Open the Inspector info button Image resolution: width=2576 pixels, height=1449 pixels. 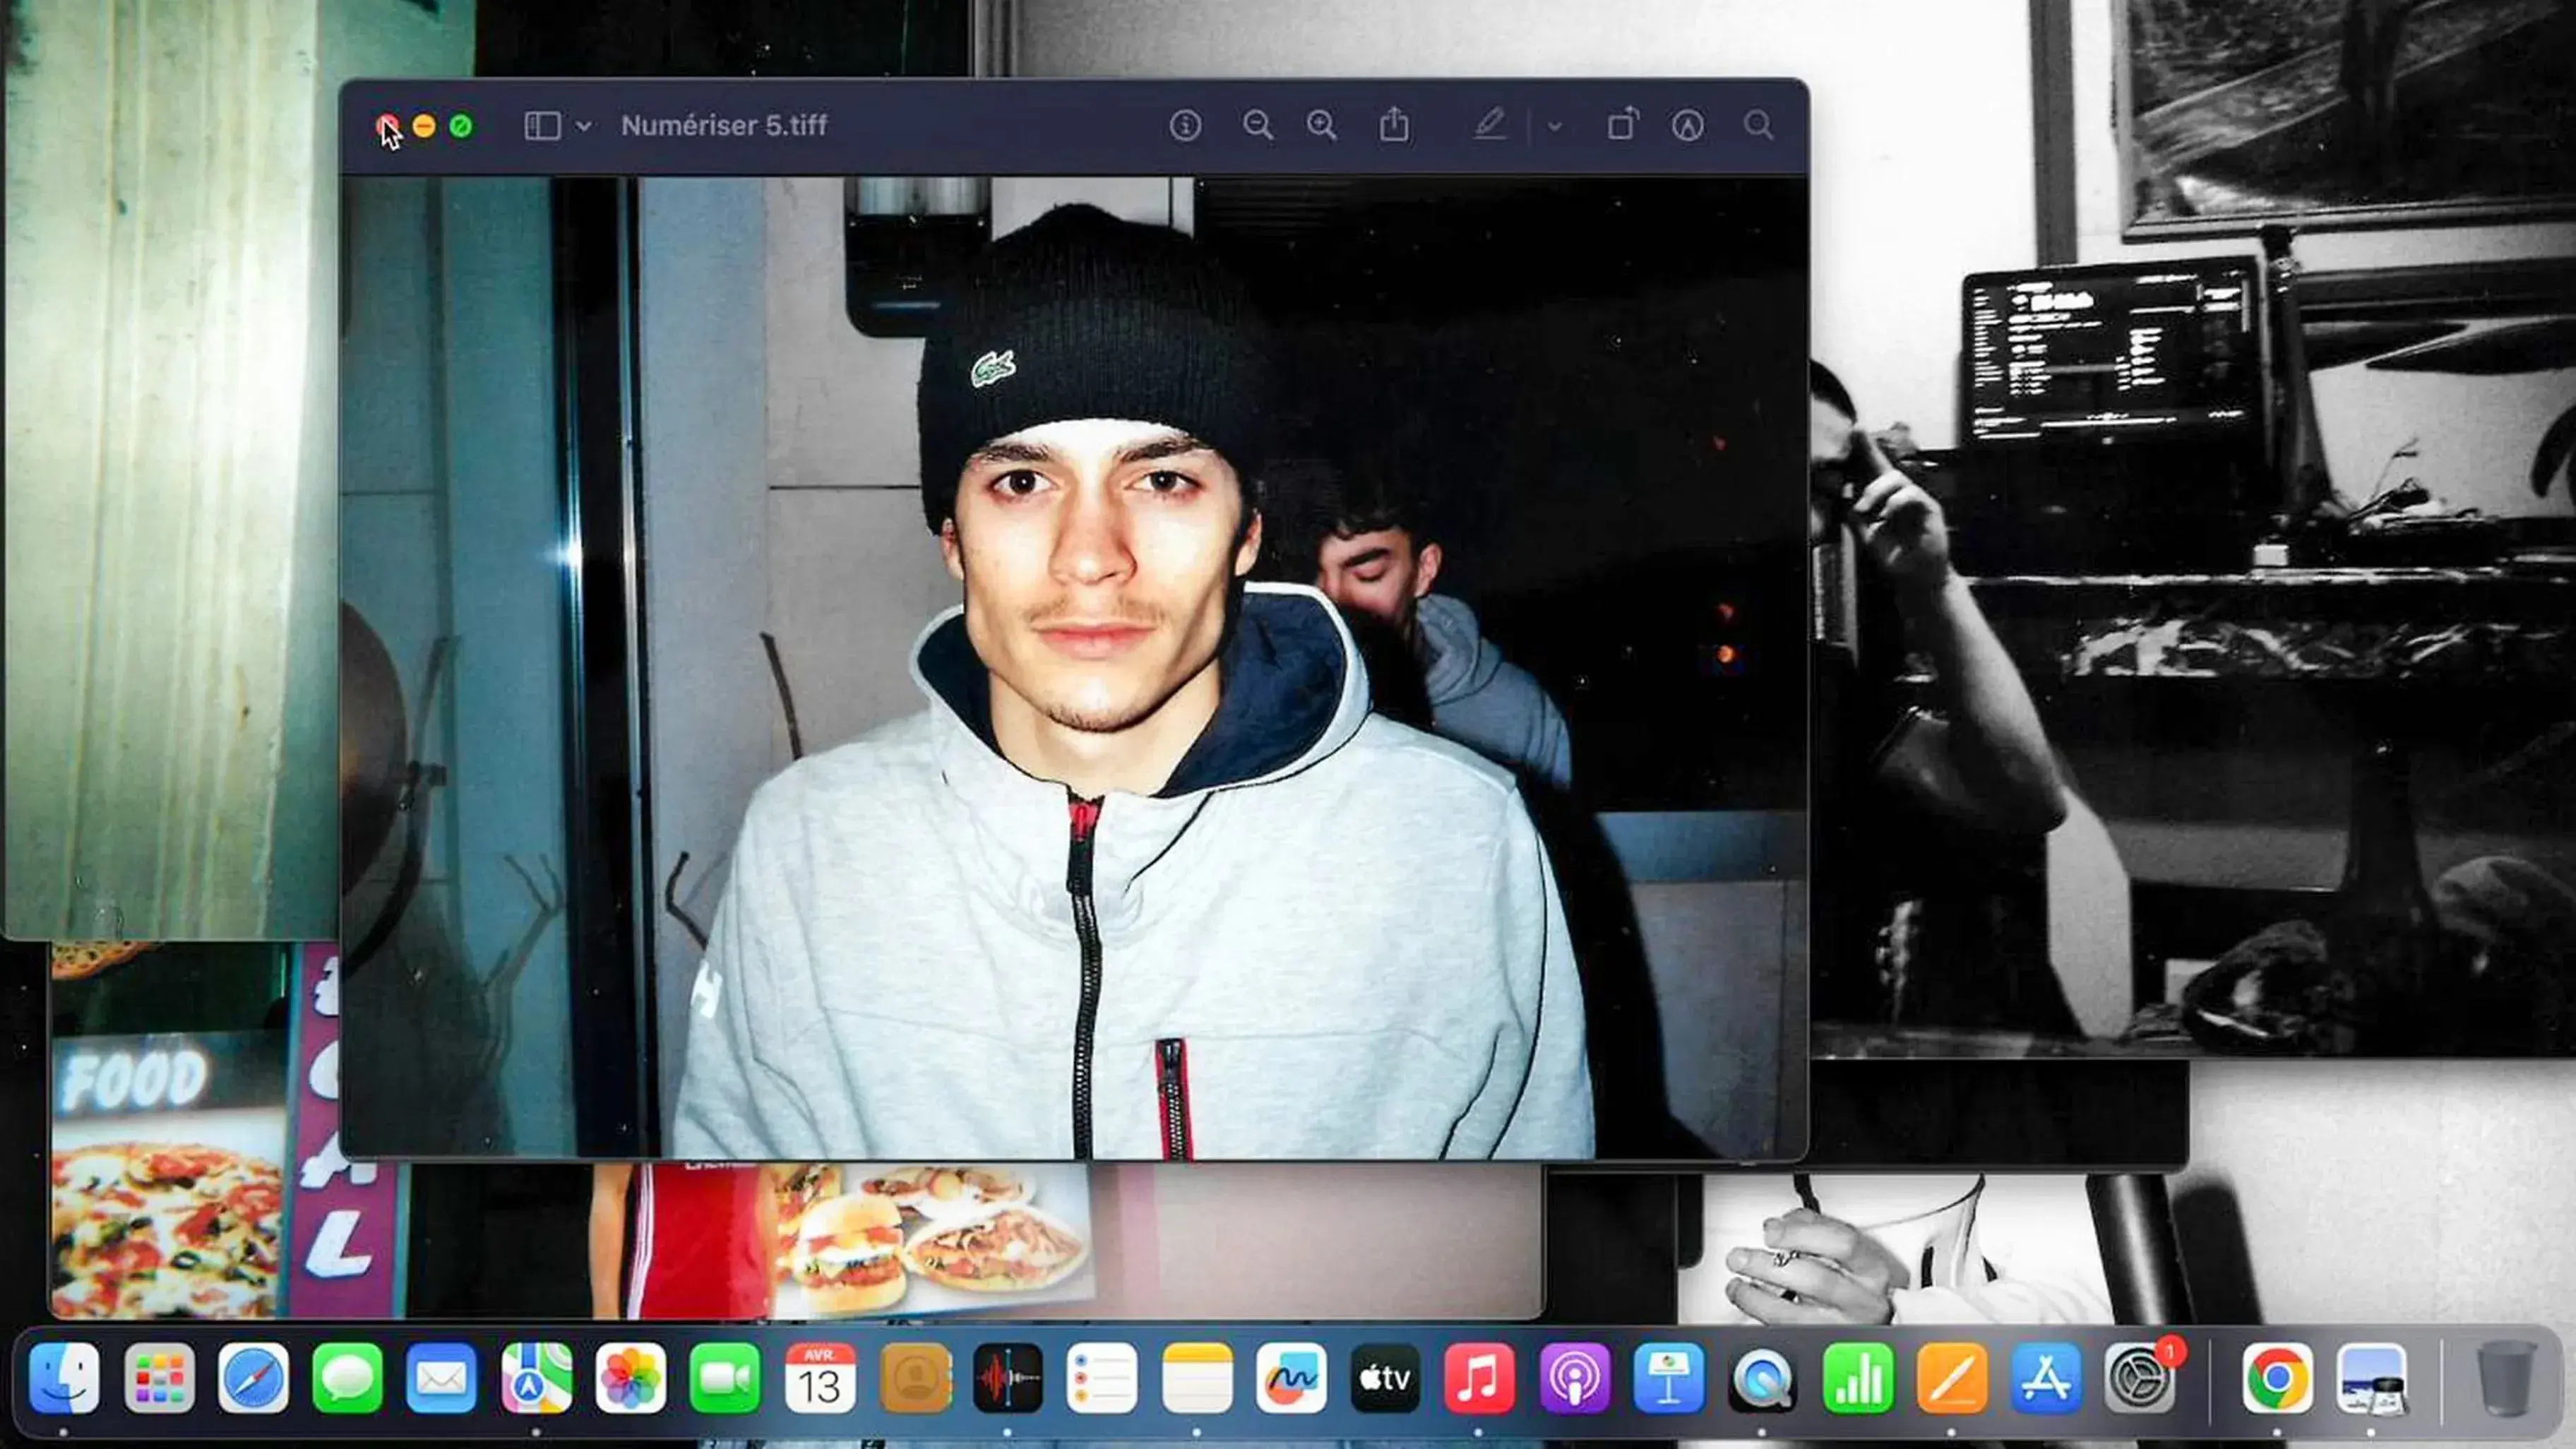coord(1185,126)
